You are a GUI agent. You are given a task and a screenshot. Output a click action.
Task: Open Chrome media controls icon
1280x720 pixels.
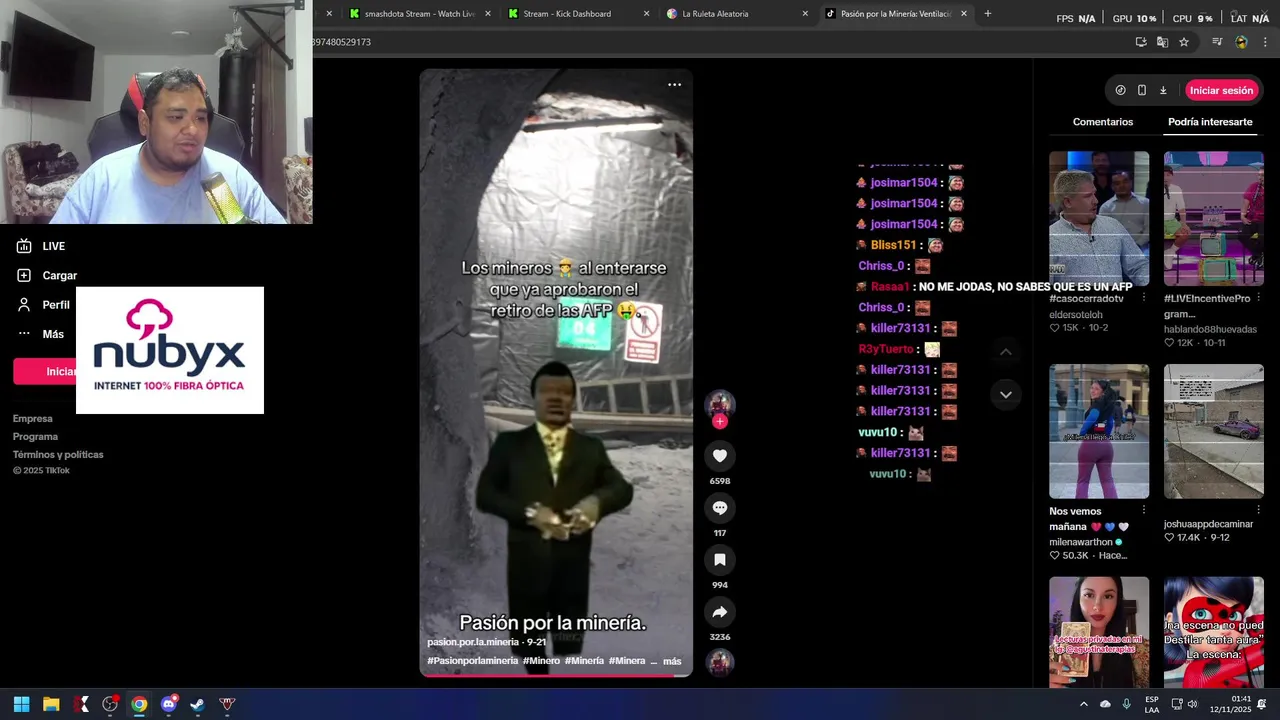tap(1217, 42)
